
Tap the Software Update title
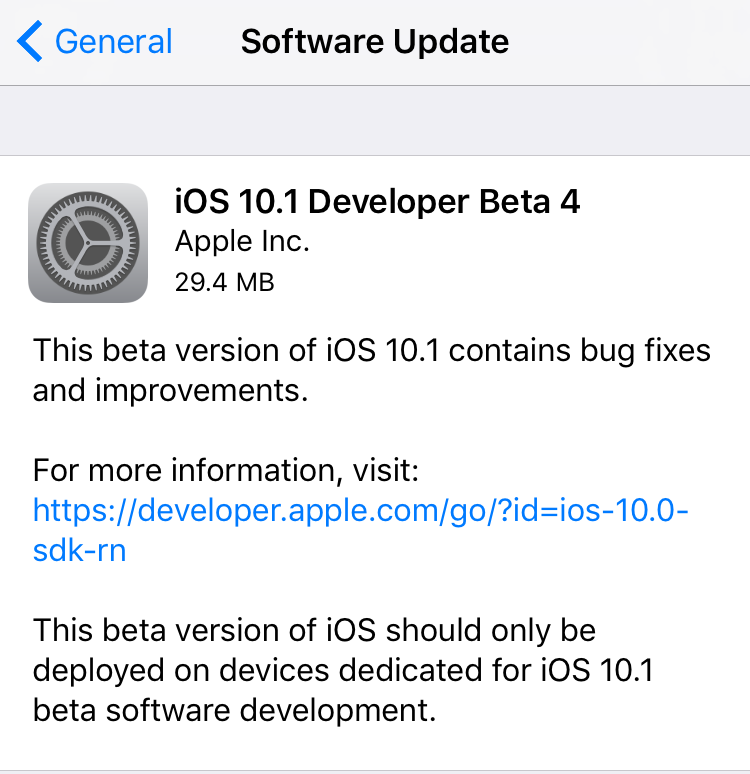pyautogui.click(x=375, y=42)
